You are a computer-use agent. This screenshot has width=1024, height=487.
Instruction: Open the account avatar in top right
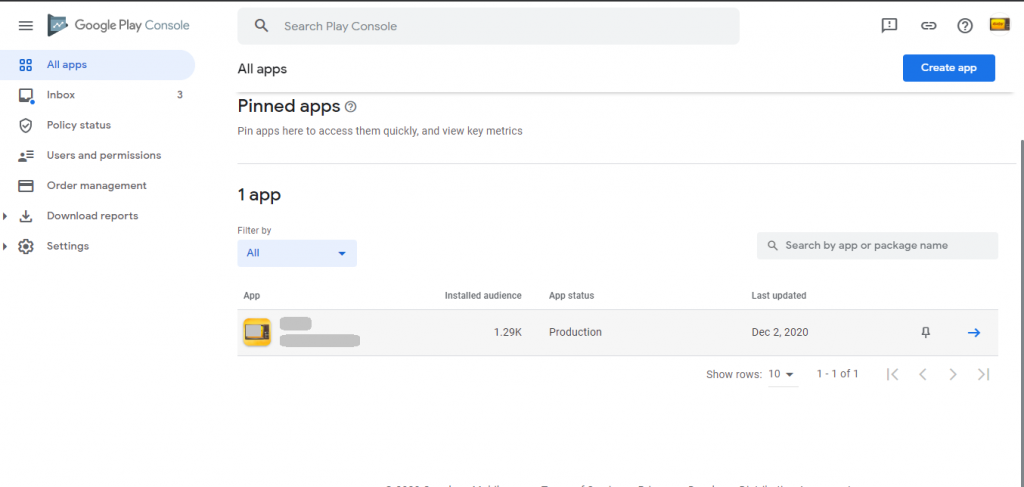pyautogui.click(x=999, y=25)
